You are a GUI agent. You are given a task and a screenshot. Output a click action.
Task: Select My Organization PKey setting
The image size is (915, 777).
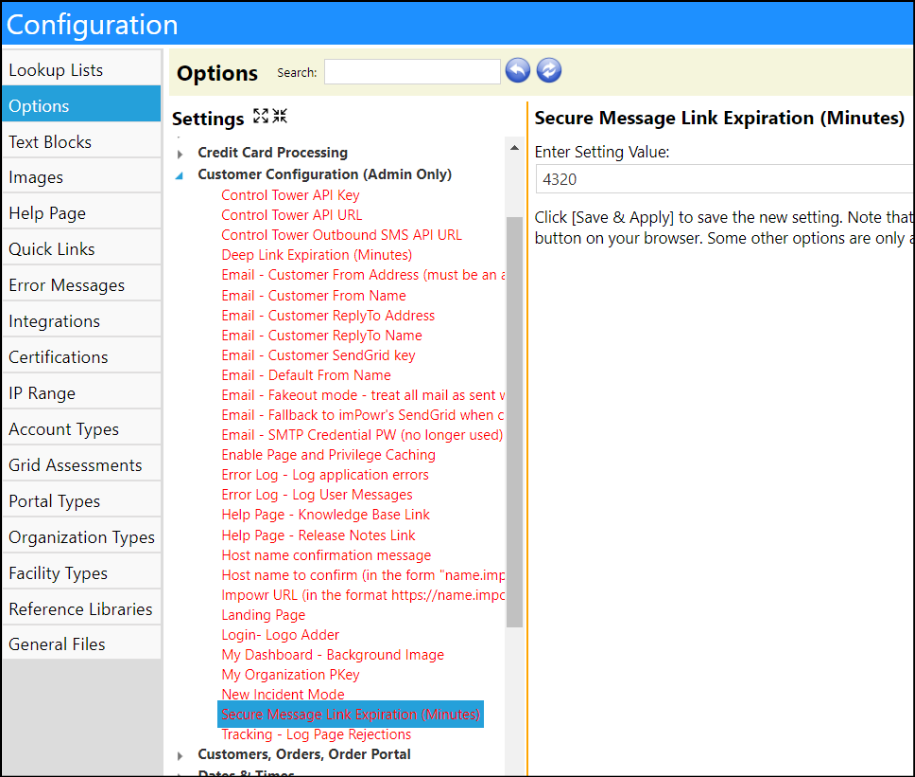(290, 674)
